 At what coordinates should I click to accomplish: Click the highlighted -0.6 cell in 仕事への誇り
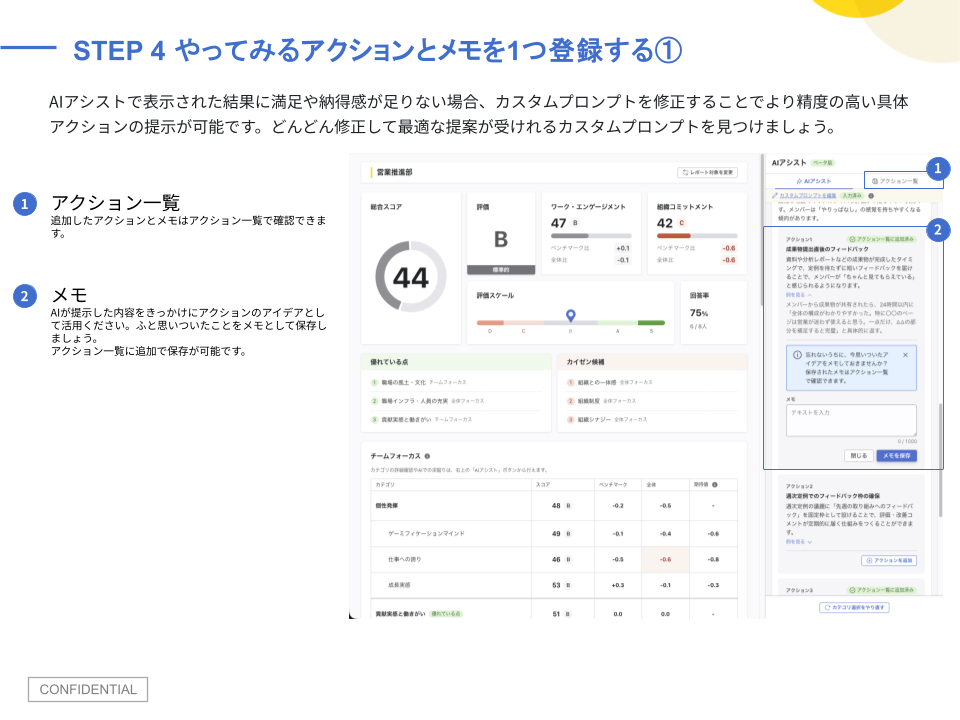coord(666,560)
